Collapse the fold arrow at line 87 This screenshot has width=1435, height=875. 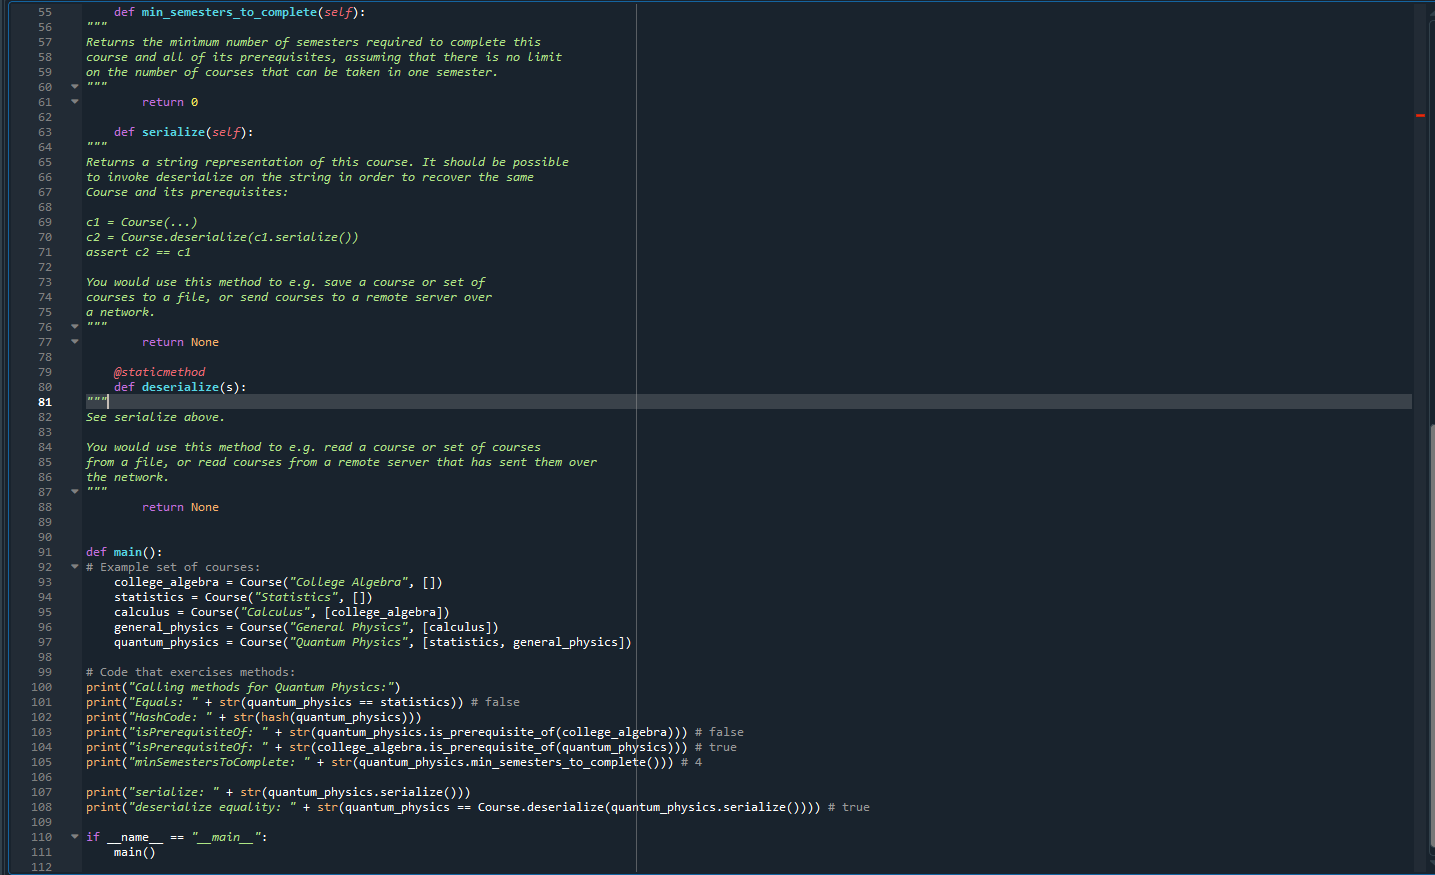74,491
